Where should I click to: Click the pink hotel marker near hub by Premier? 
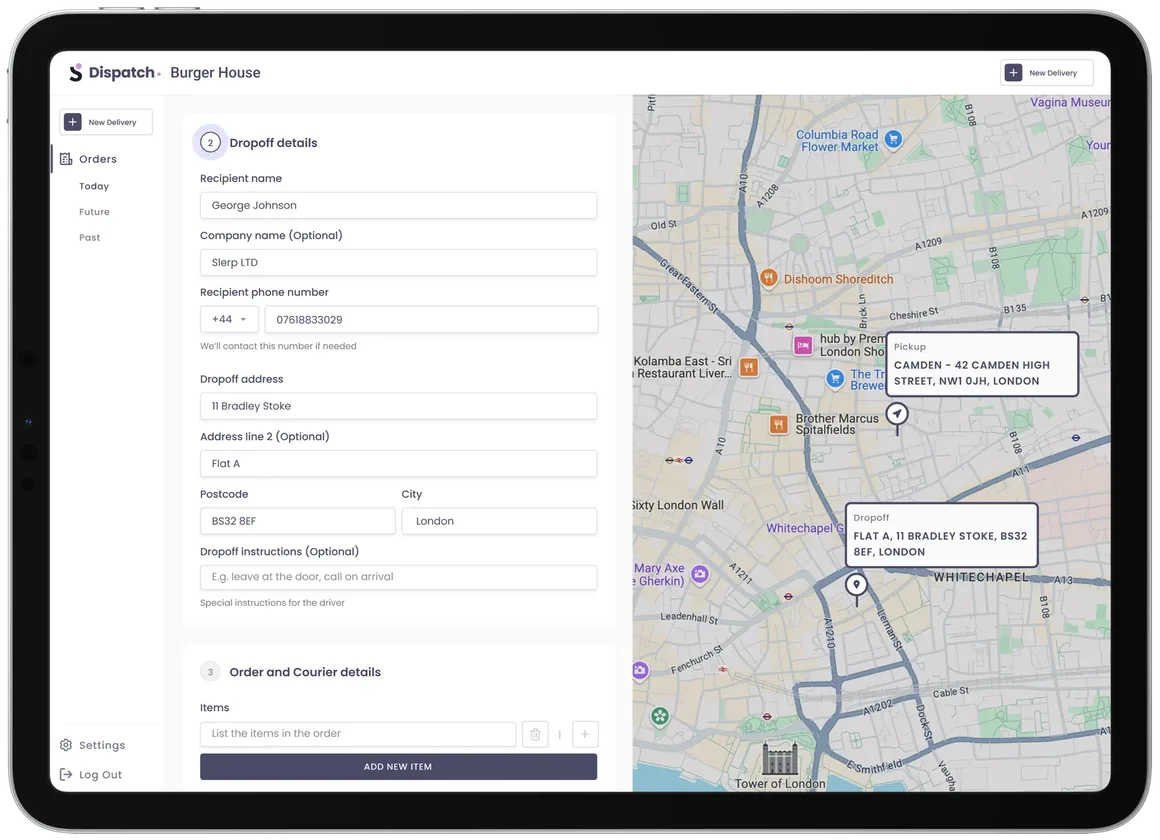click(x=803, y=346)
